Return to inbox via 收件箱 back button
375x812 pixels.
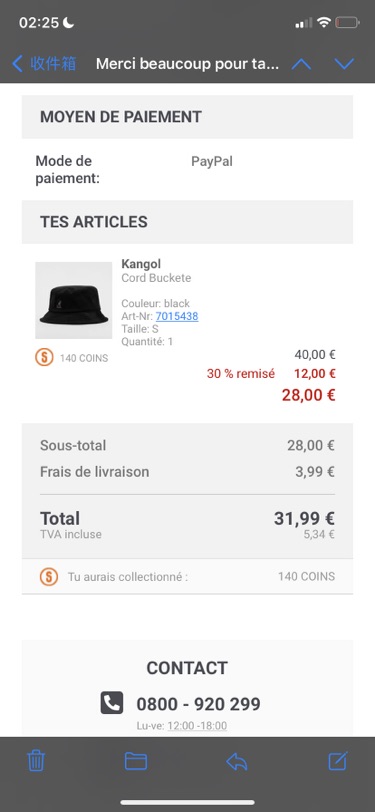point(44,64)
